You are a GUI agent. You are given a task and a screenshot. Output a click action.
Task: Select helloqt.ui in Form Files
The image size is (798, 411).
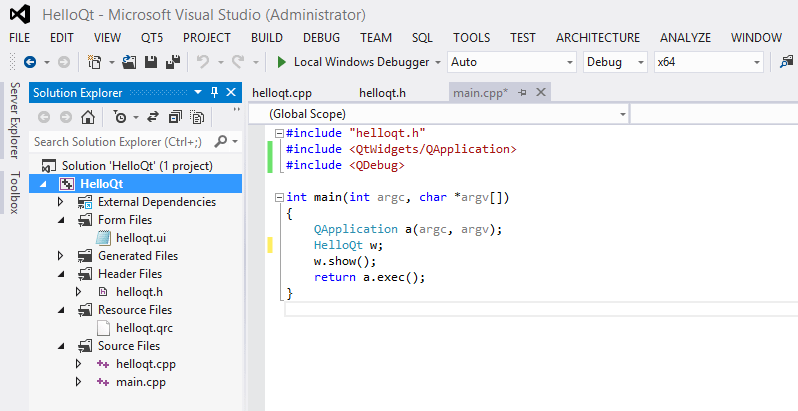[141, 238]
